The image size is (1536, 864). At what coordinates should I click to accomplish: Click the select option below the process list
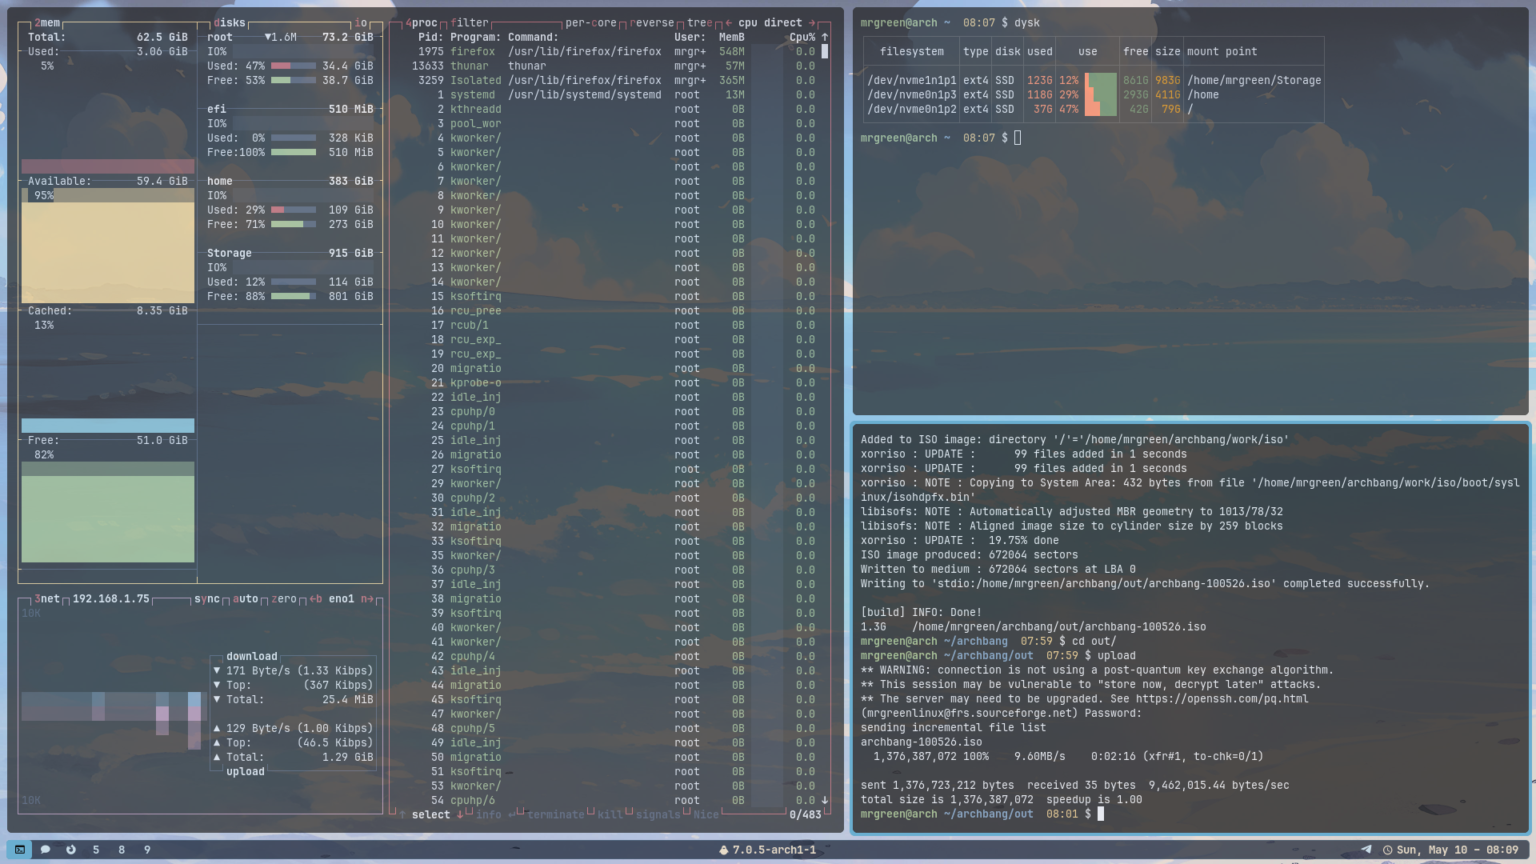click(x=431, y=815)
